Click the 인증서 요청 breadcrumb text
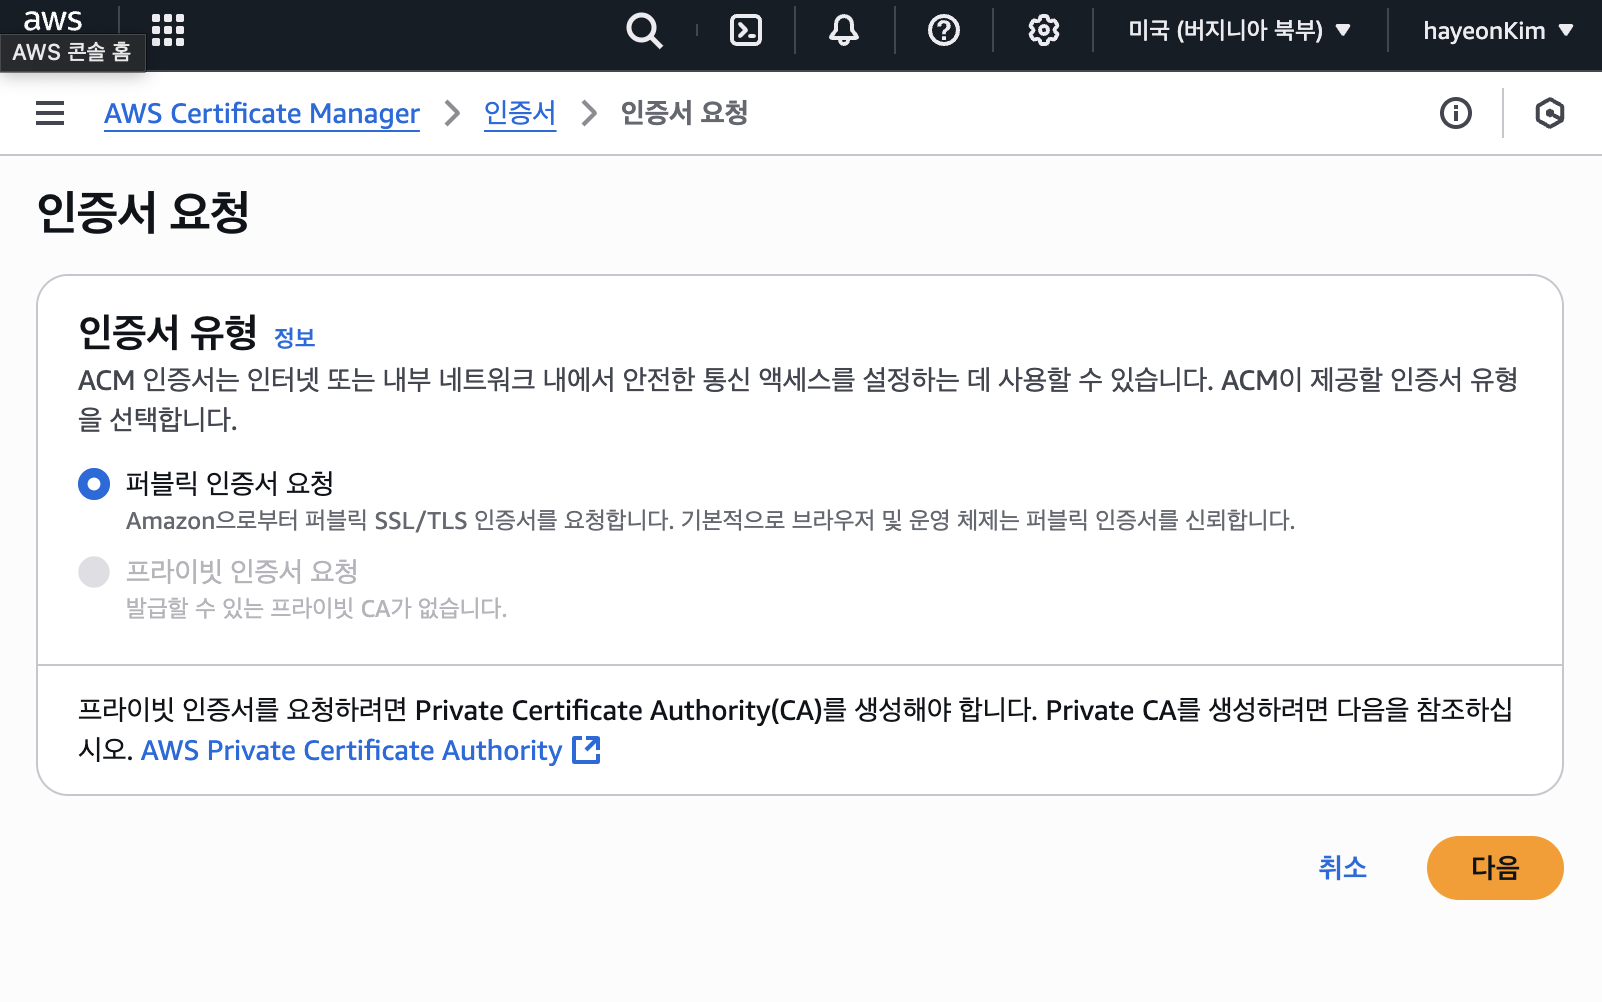 pos(684,113)
